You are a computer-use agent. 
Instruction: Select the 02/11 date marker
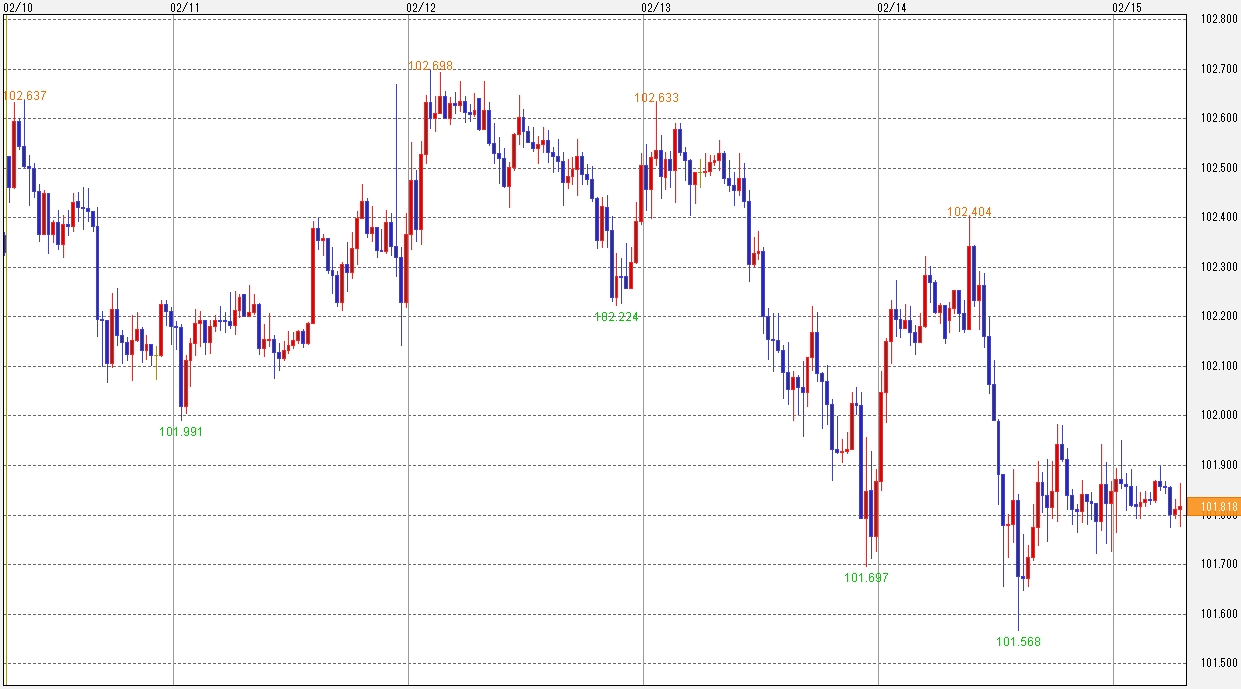[185, 7]
